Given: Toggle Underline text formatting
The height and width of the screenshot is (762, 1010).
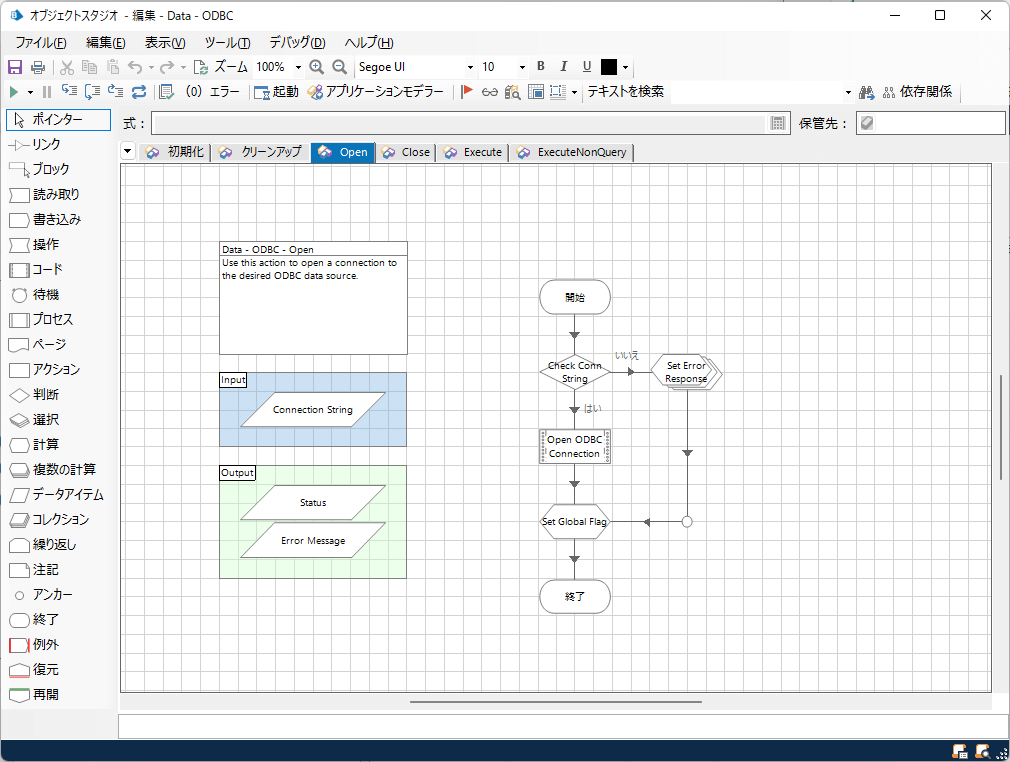Looking at the screenshot, I should (x=587, y=67).
